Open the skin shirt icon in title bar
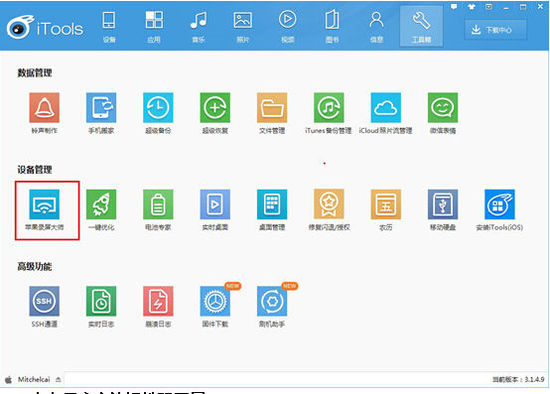550x394 pixels. 471,6
